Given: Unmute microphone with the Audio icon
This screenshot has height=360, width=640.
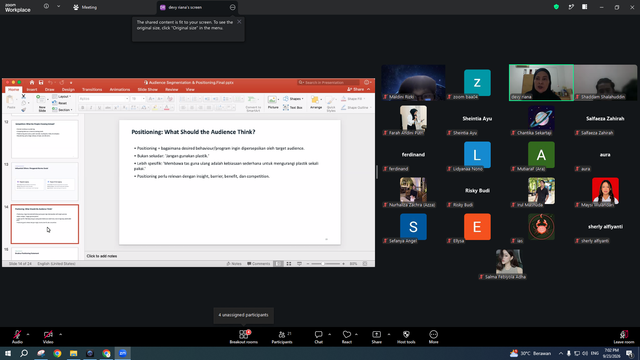Looking at the screenshot, I should [x=17, y=337].
